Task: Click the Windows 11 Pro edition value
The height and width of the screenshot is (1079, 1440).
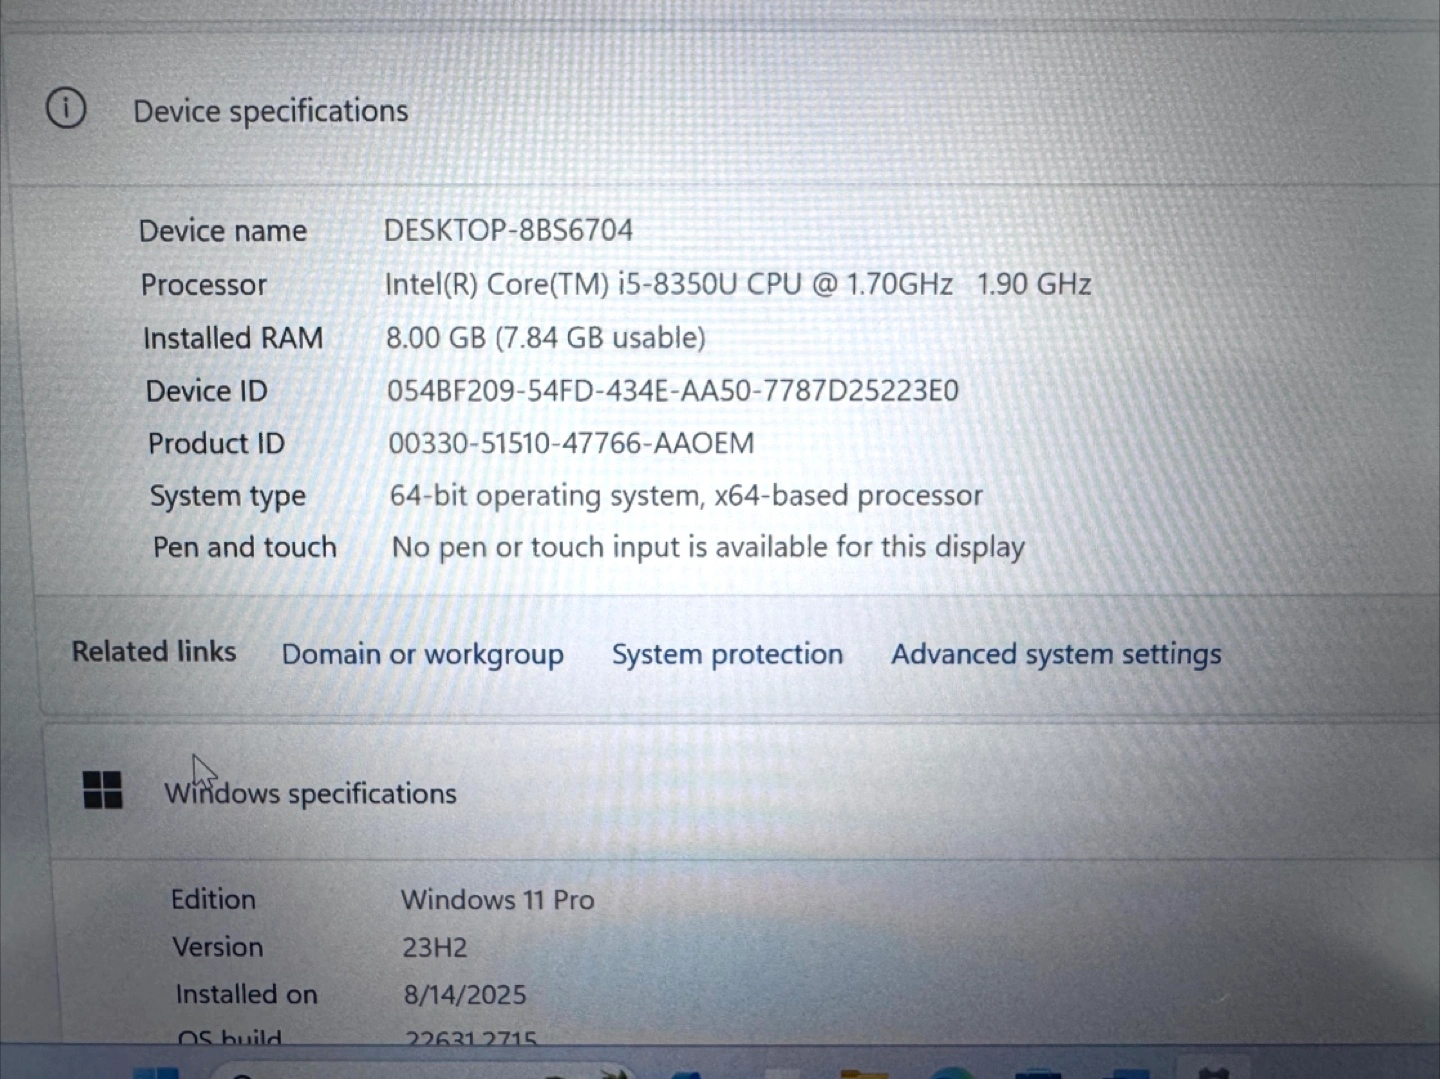Action: [x=497, y=900]
